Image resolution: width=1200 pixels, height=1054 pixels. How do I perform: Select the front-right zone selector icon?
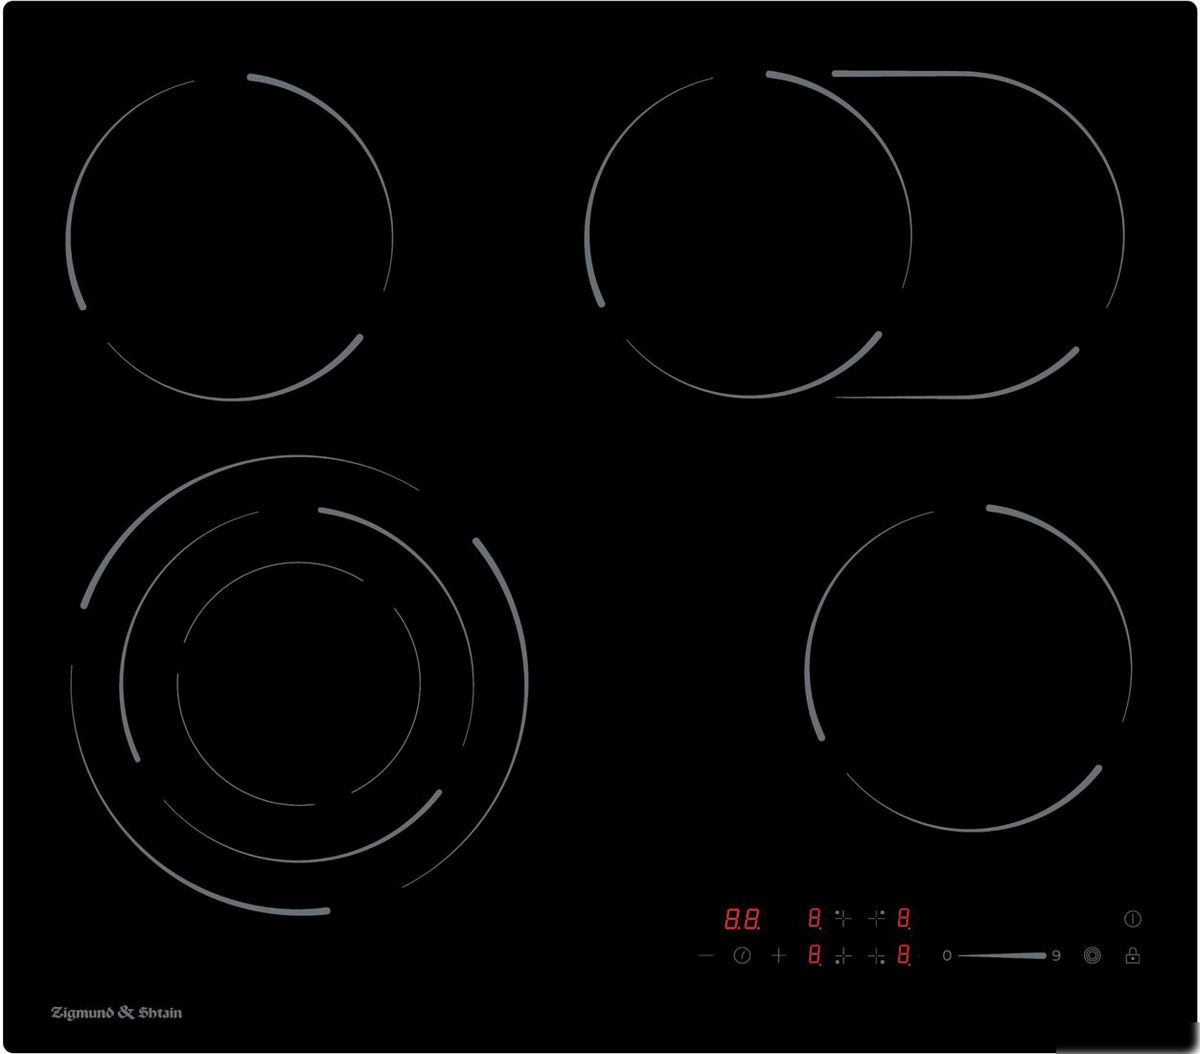tap(877, 957)
